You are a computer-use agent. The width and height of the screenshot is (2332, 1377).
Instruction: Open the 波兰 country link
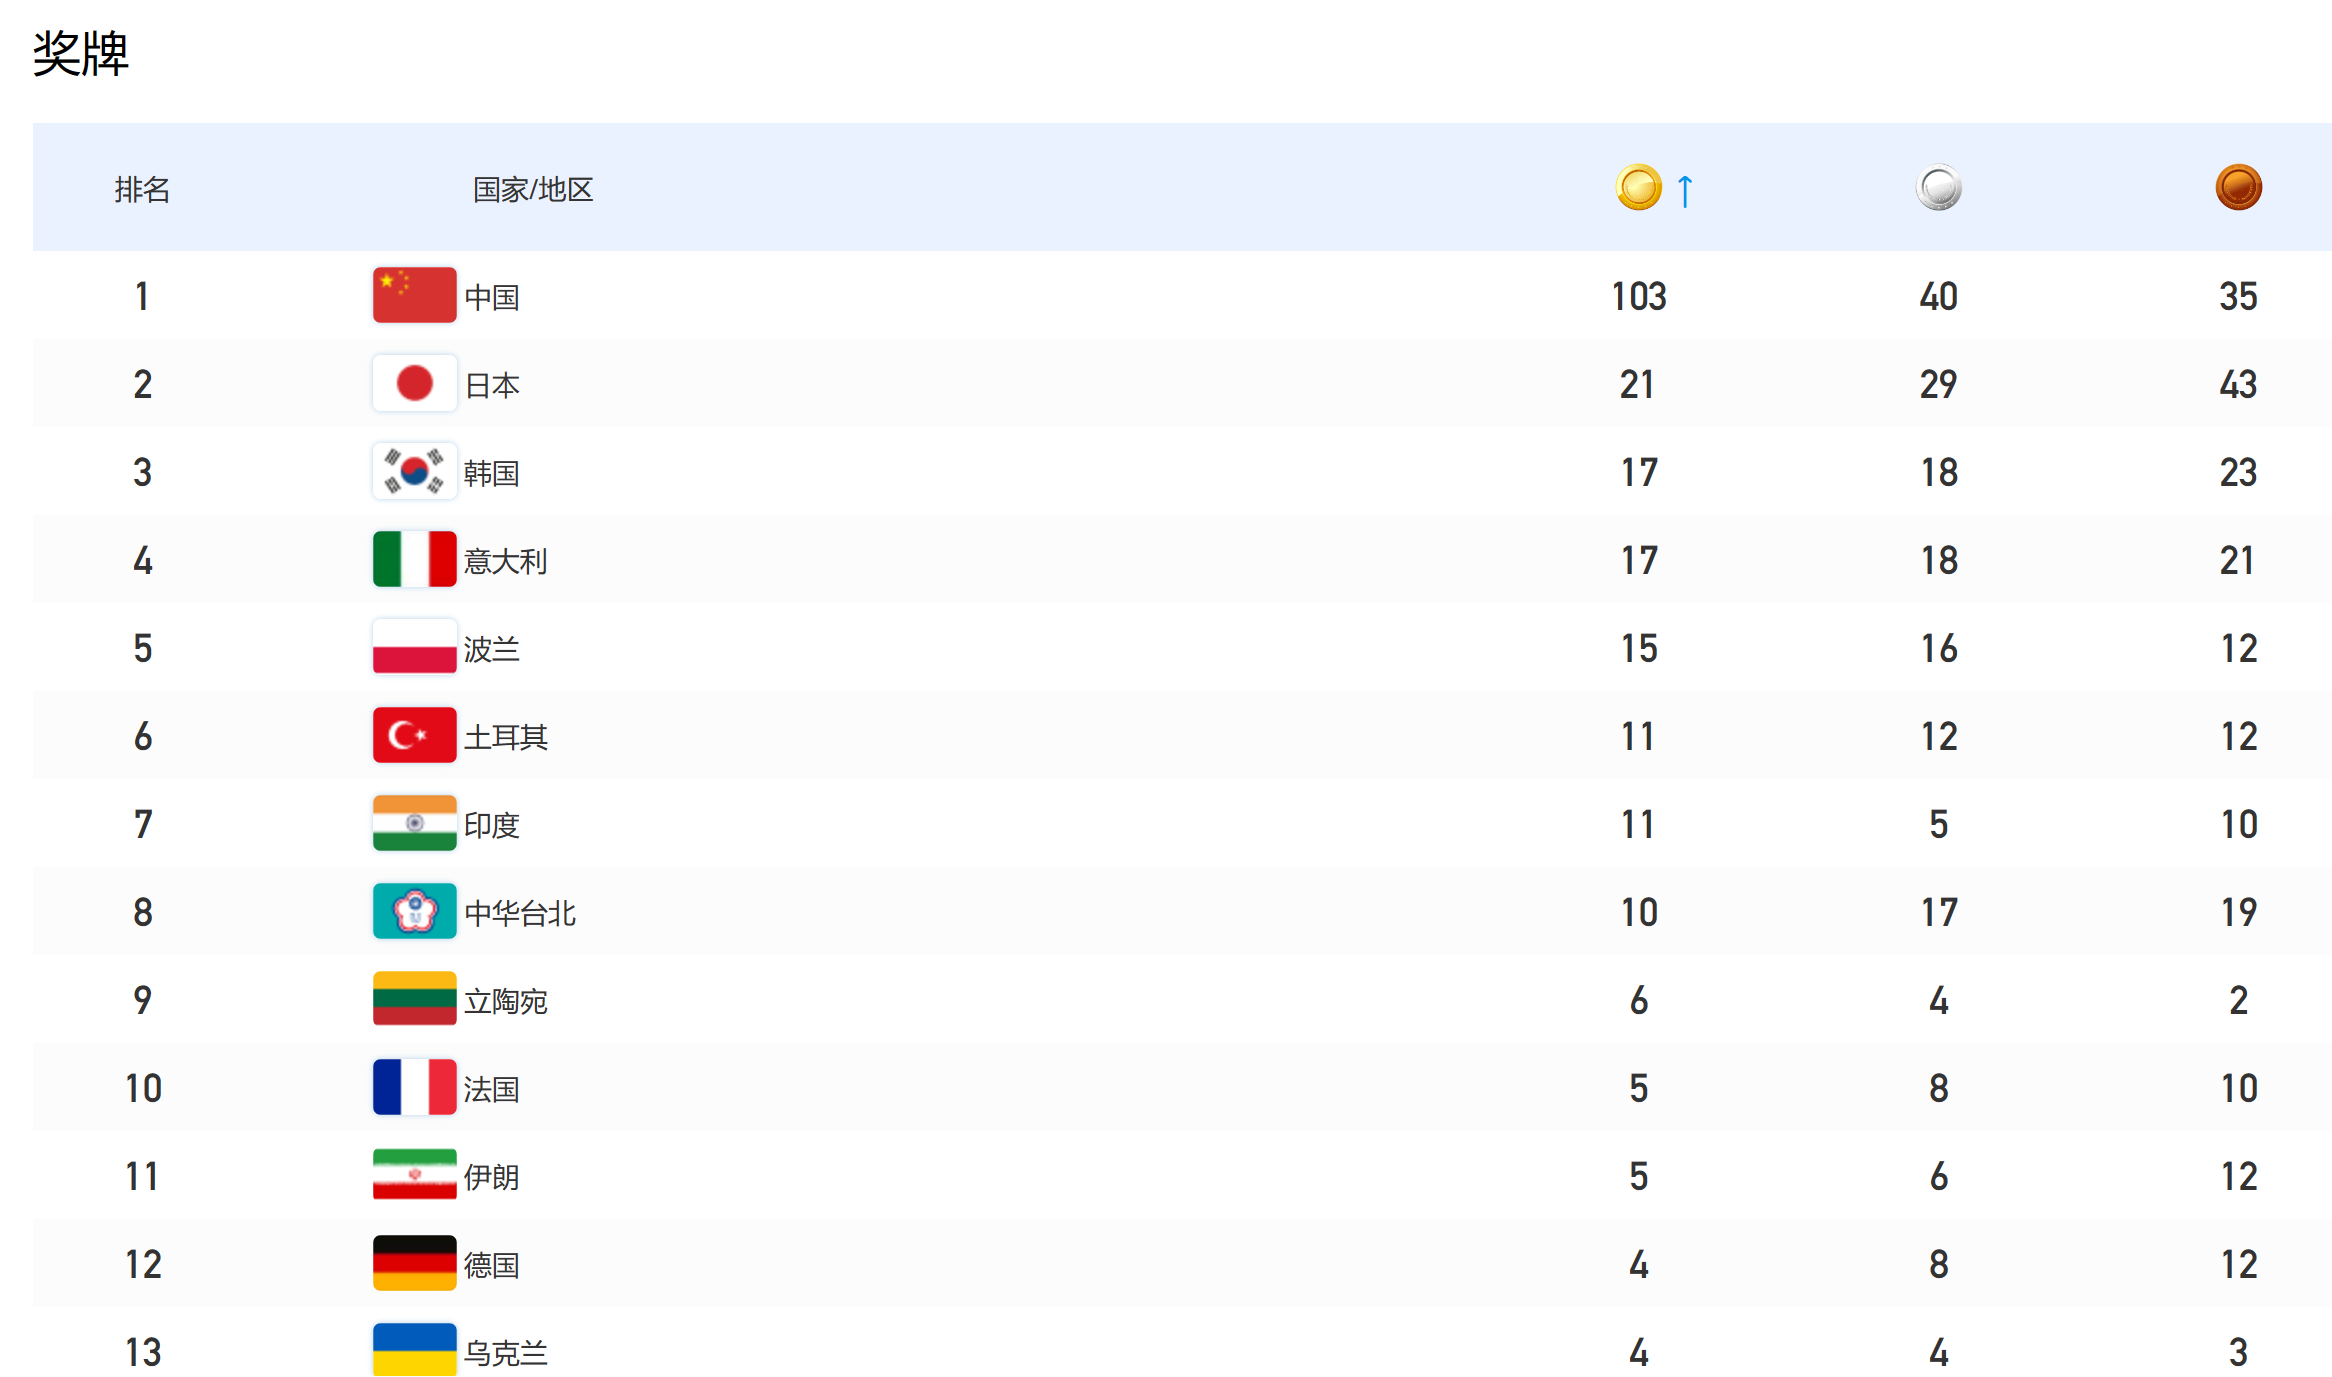coord(491,649)
